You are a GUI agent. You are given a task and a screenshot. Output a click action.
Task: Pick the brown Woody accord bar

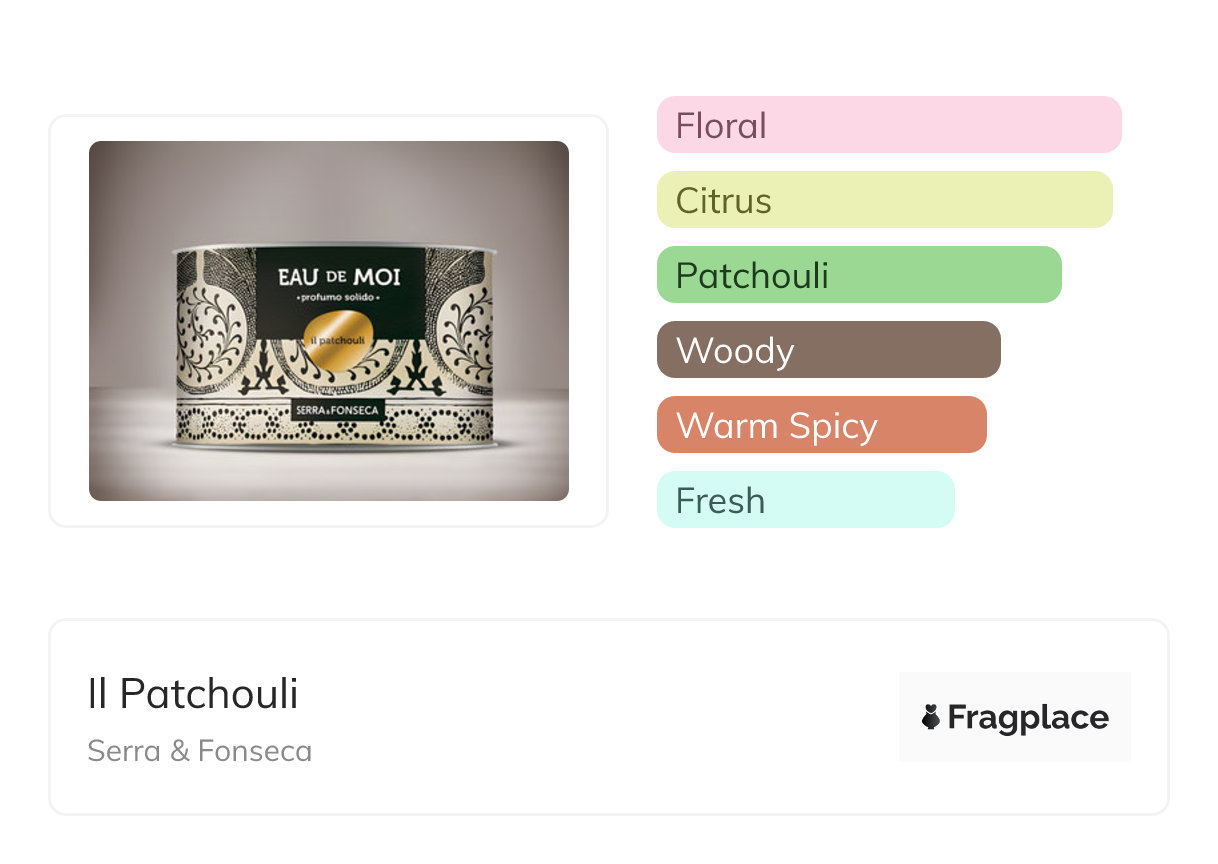pyautogui.click(x=828, y=350)
